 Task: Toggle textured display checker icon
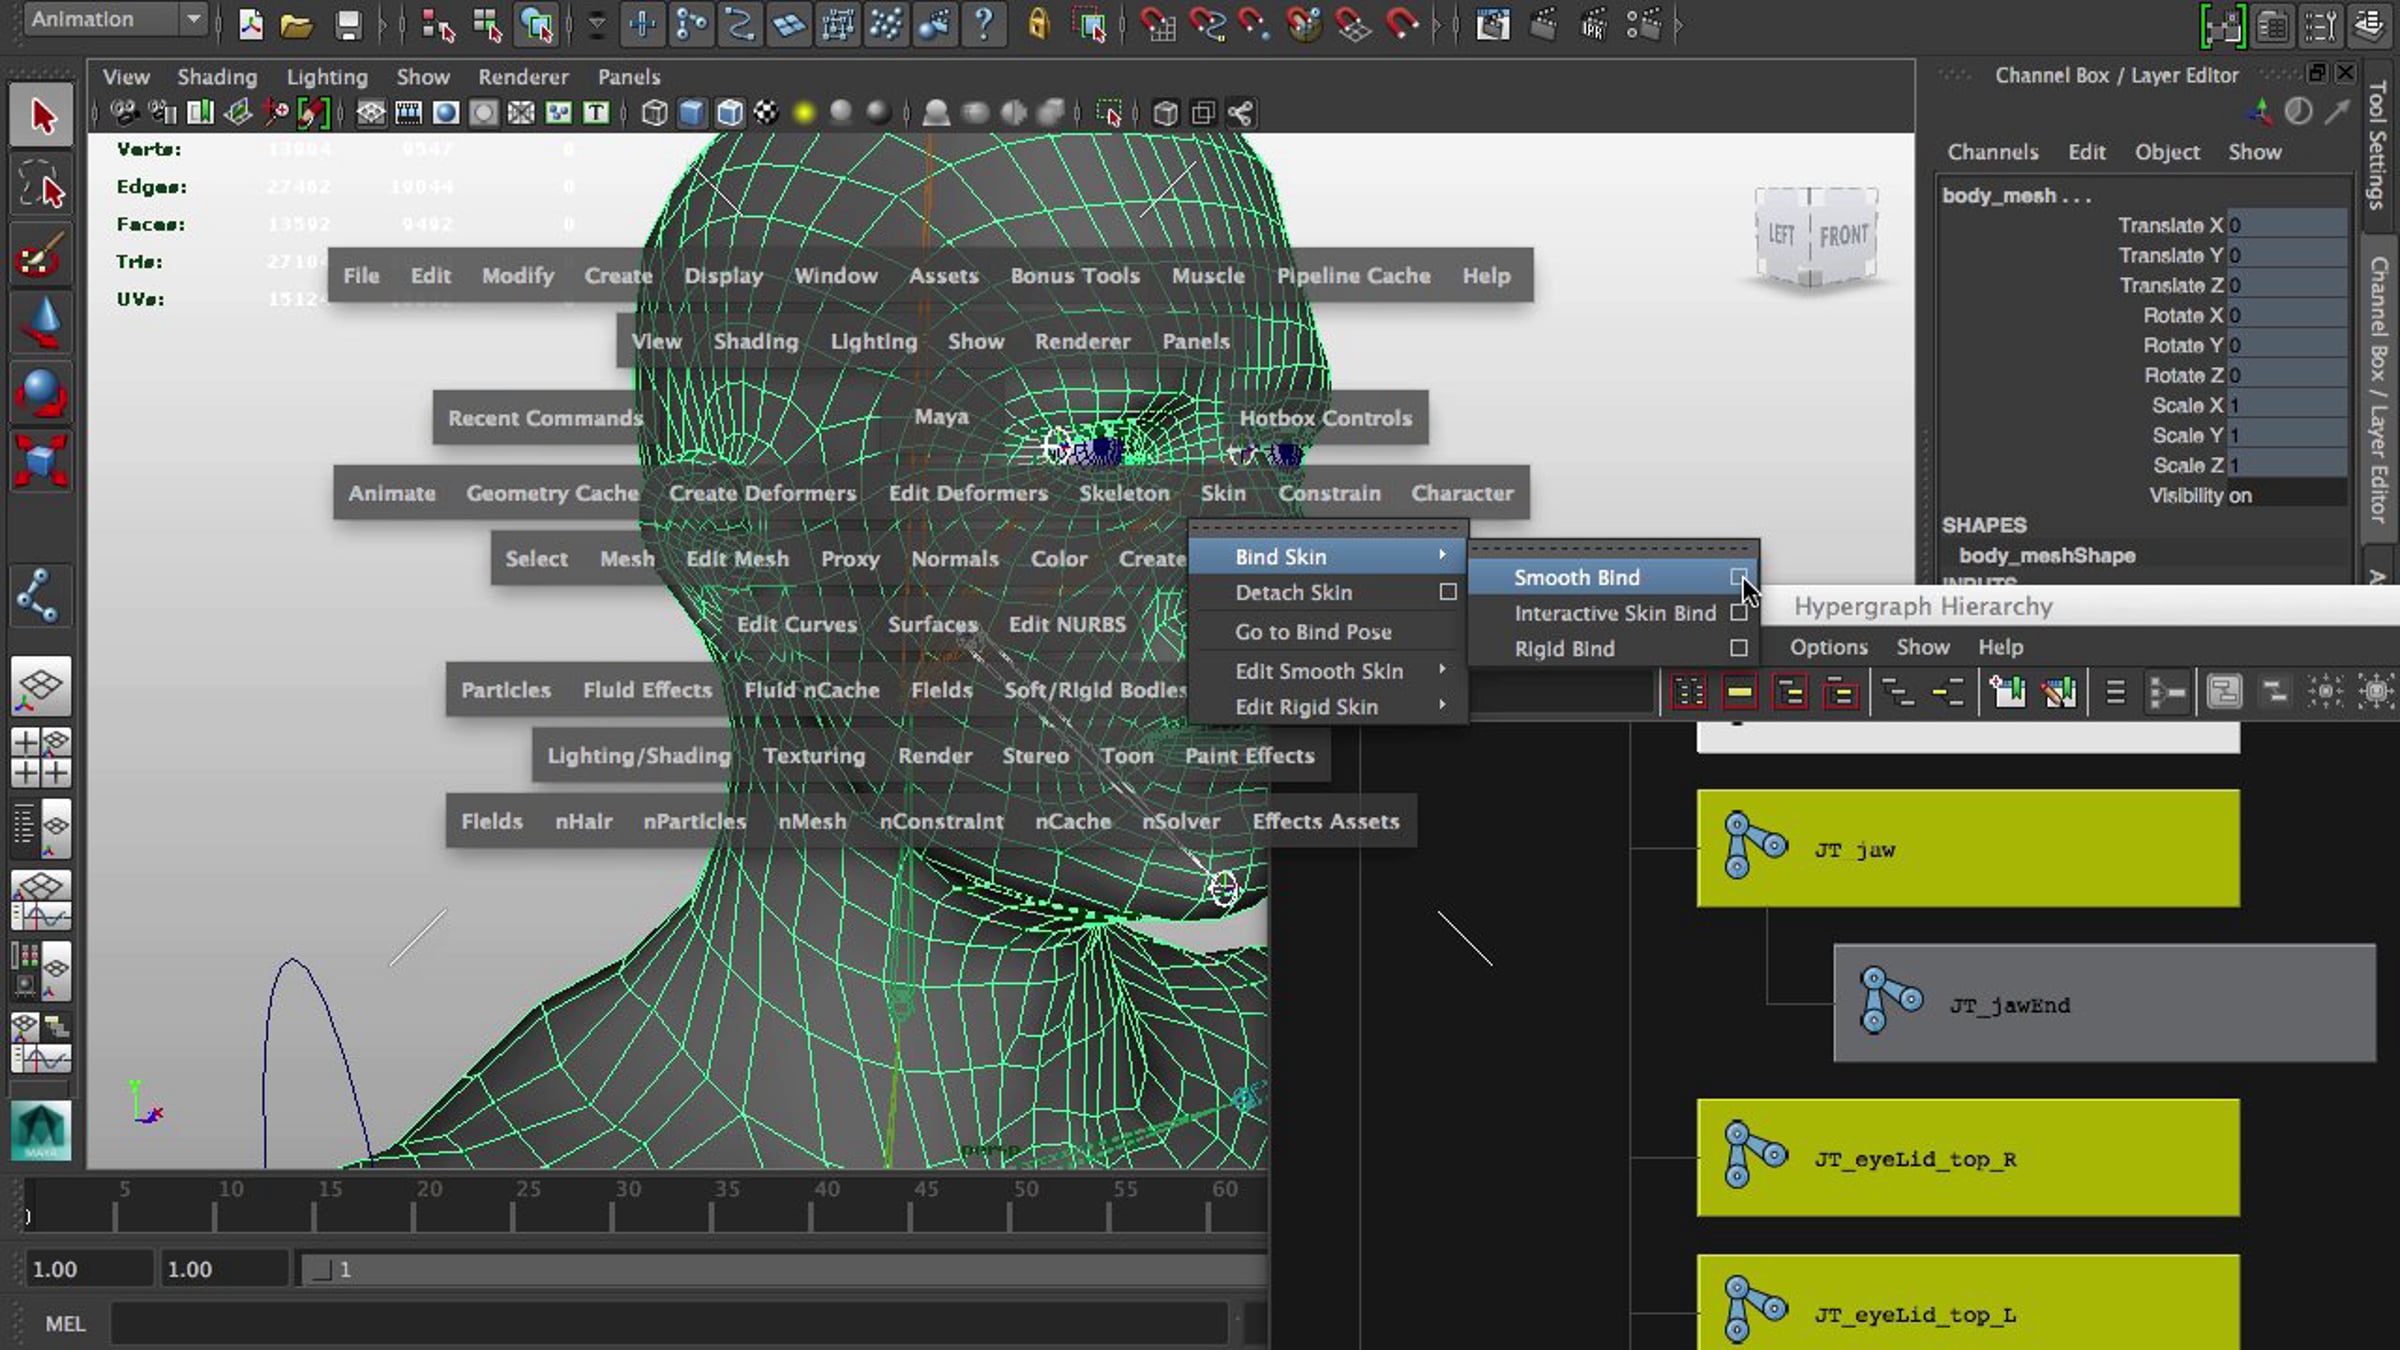click(766, 113)
